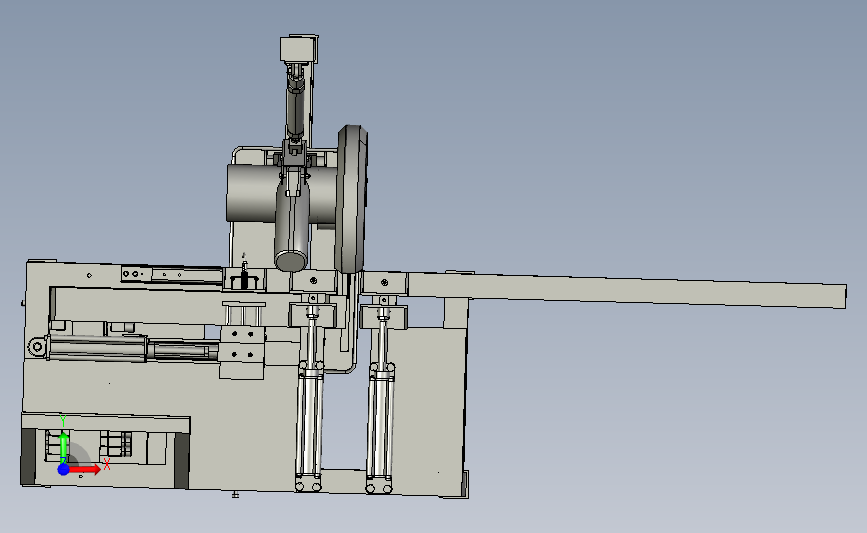The height and width of the screenshot is (533, 867).
Task: Select the circular saw blade disc in model
Action: point(352,199)
